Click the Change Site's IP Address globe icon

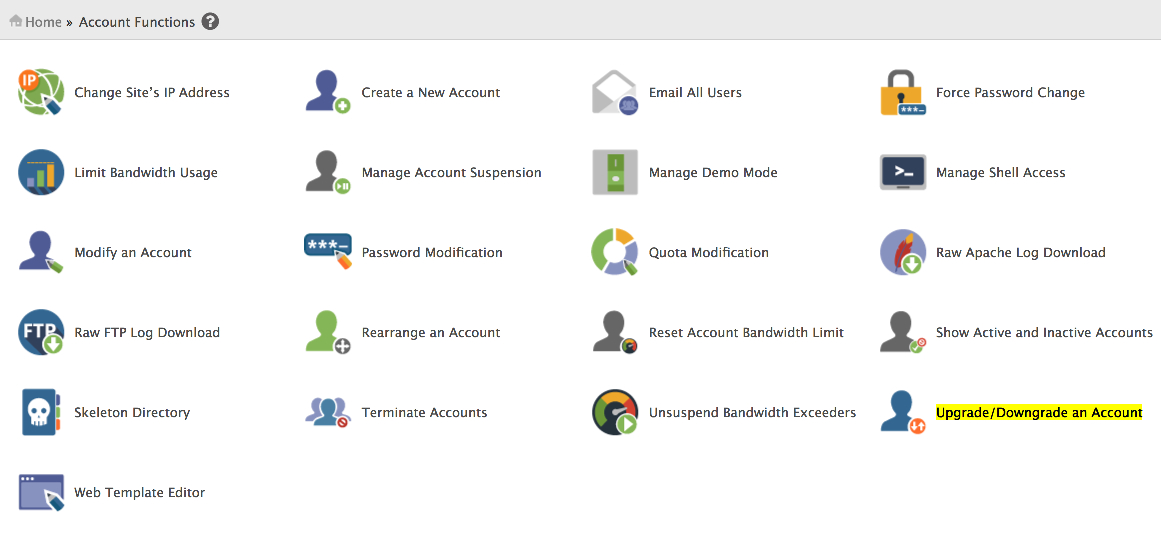click(41, 92)
